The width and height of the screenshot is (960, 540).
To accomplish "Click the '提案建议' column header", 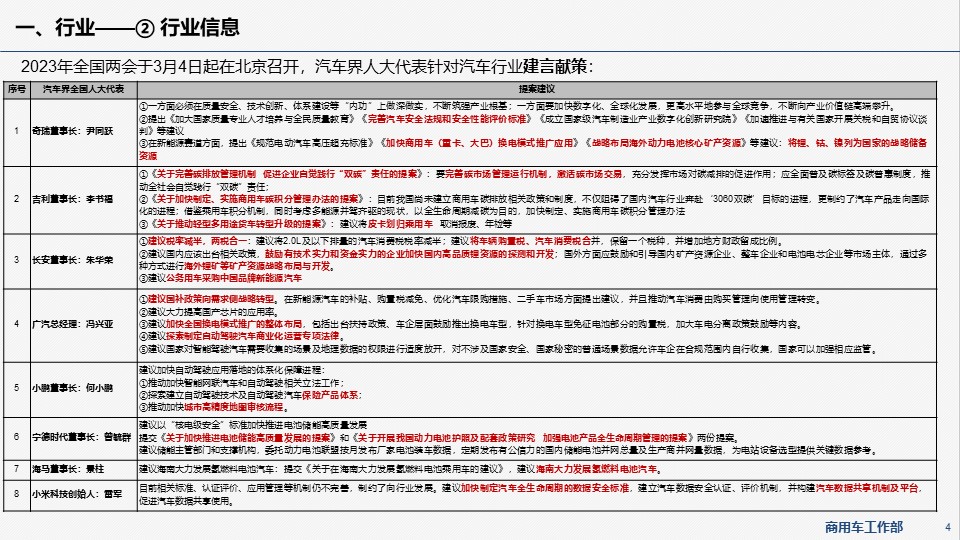I will [x=536, y=89].
